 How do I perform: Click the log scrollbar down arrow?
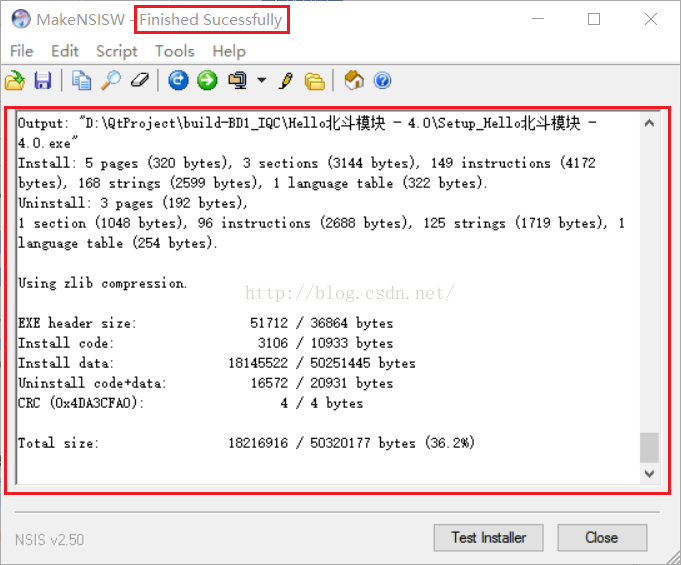tap(649, 473)
